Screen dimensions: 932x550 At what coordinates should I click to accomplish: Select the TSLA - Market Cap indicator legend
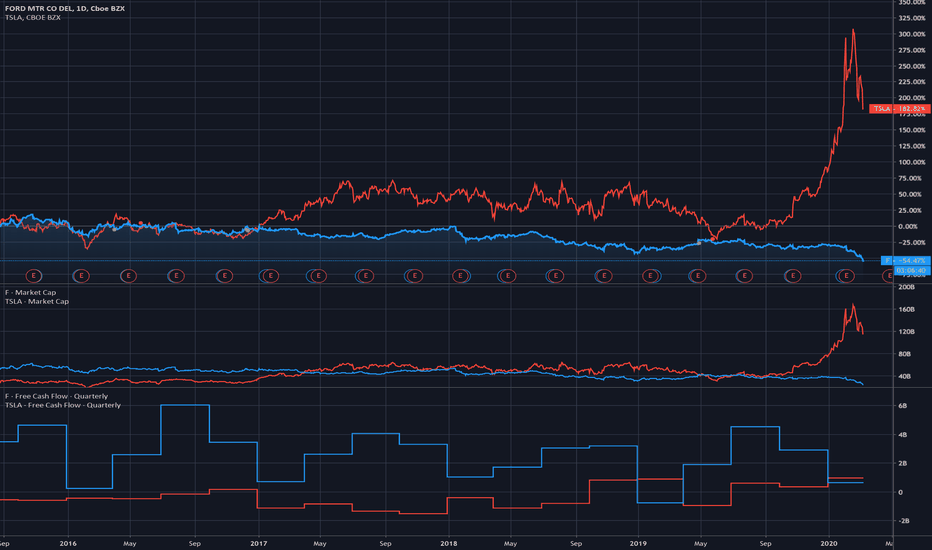click(37, 301)
